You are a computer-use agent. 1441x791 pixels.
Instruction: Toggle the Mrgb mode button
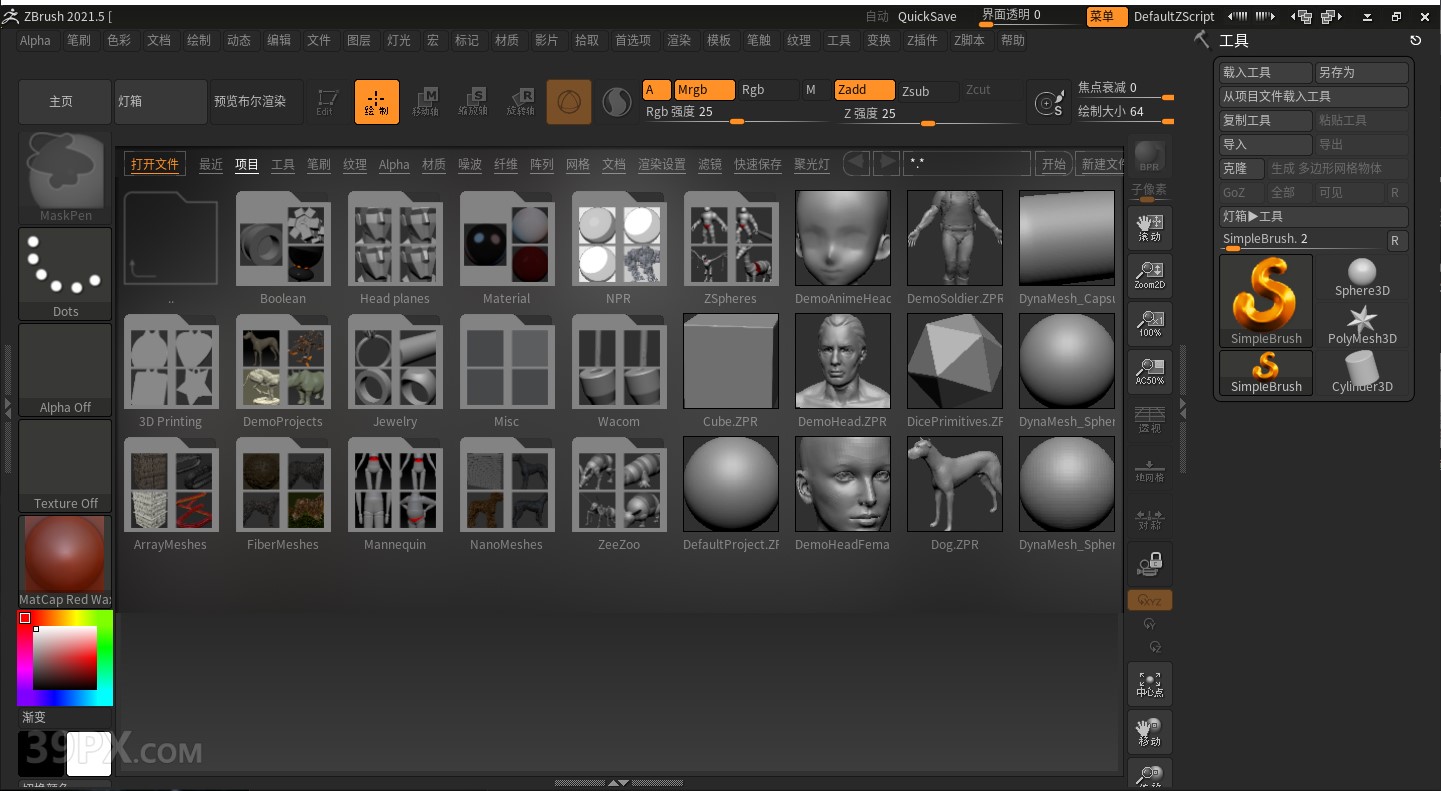[x=704, y=90]
